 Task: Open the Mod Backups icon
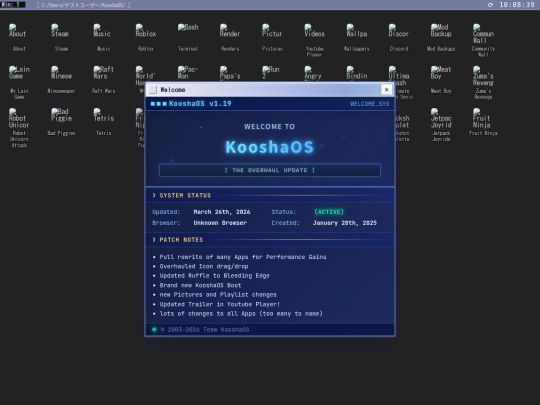pos(441,38)
